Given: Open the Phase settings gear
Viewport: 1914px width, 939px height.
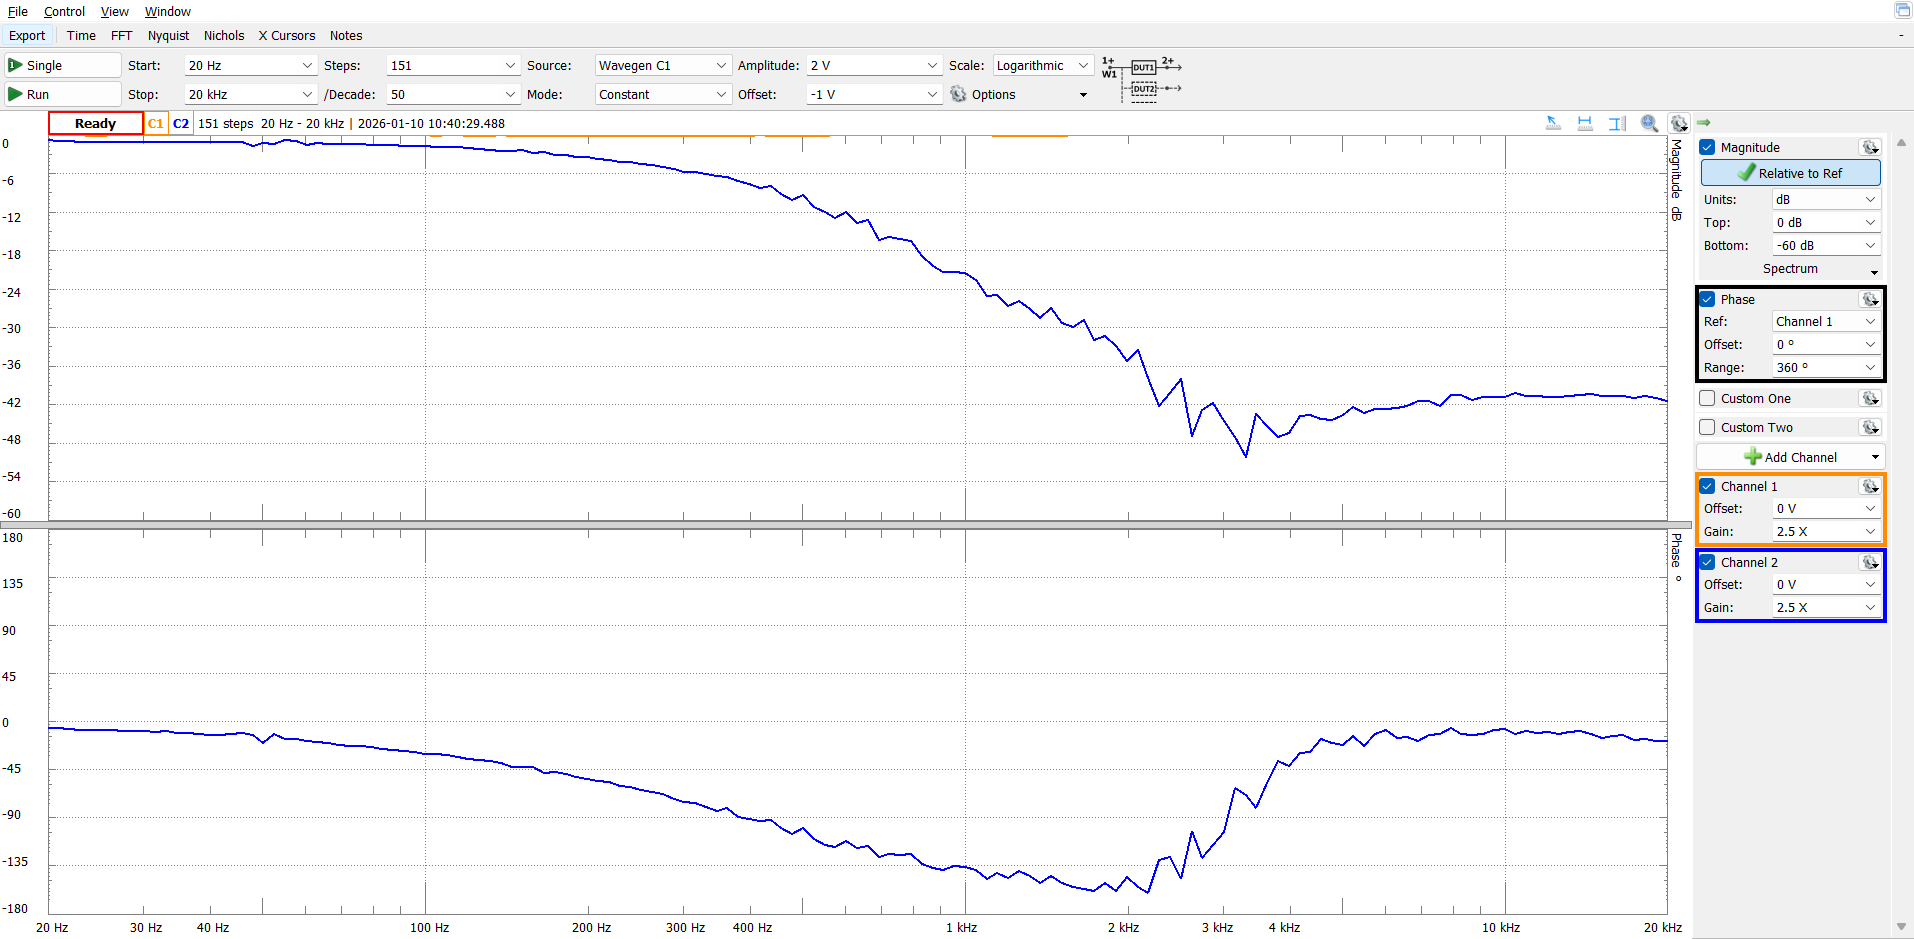Looking at the screenshot, I should pyautogui.click(x=1869, y=299).
